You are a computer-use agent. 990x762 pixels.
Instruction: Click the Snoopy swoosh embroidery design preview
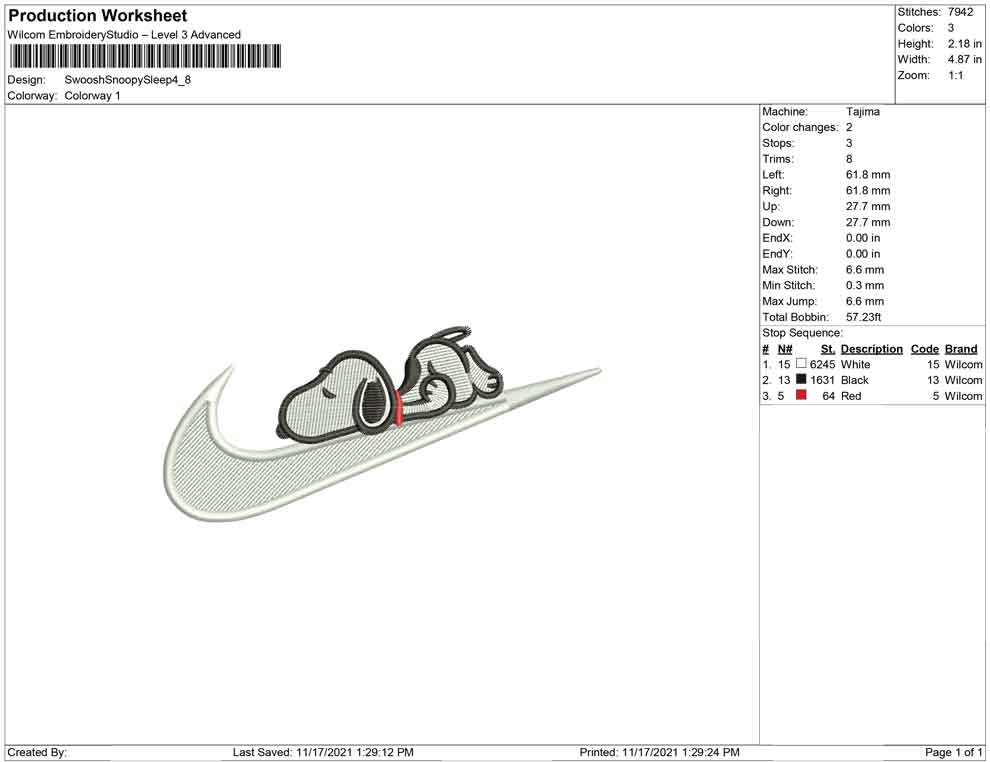tap(381, 424)
